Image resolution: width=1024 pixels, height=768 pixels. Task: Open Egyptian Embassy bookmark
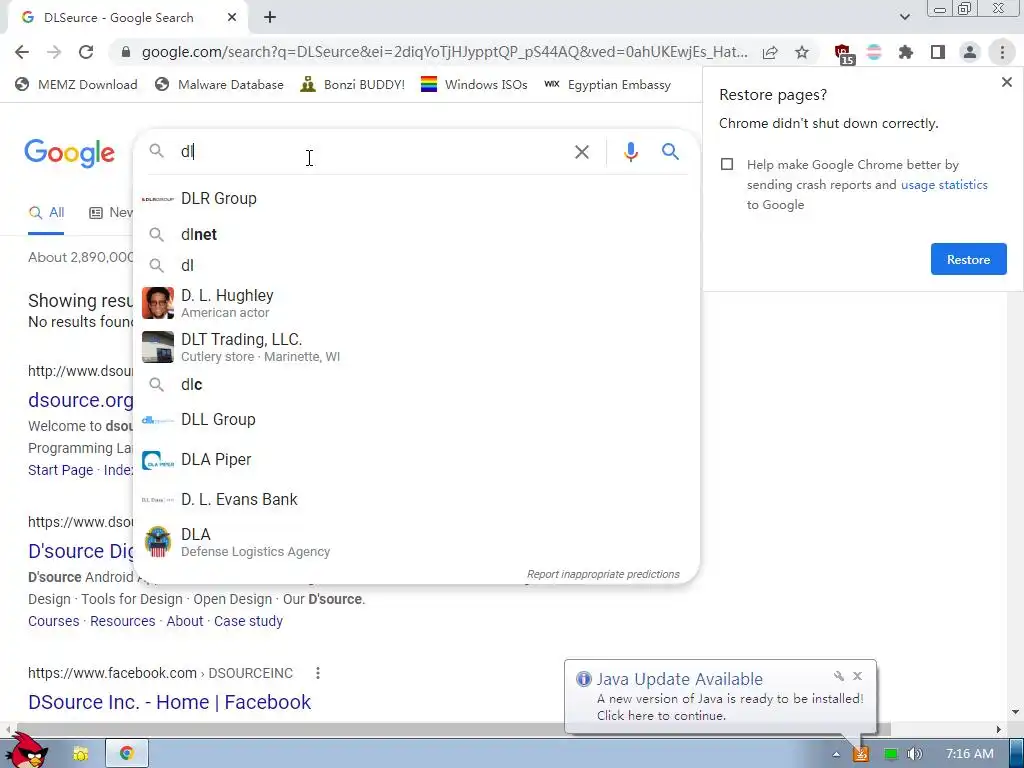(607, 84)
